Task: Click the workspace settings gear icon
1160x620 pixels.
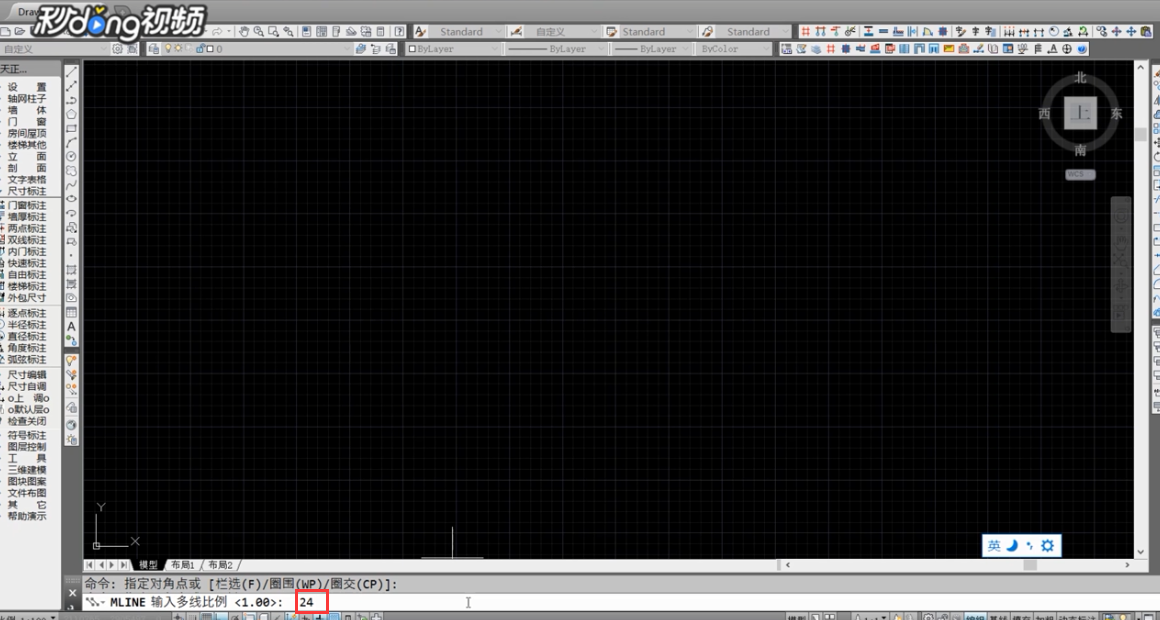Action: [x=117, y=49]
